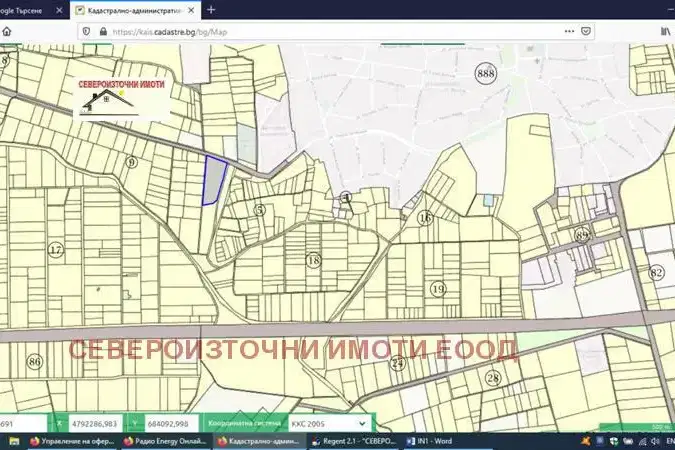The width and height of the screenshot is (675, 450).
Task: Click the Y coordinate field 684092,998
Action: pos(171,424)
